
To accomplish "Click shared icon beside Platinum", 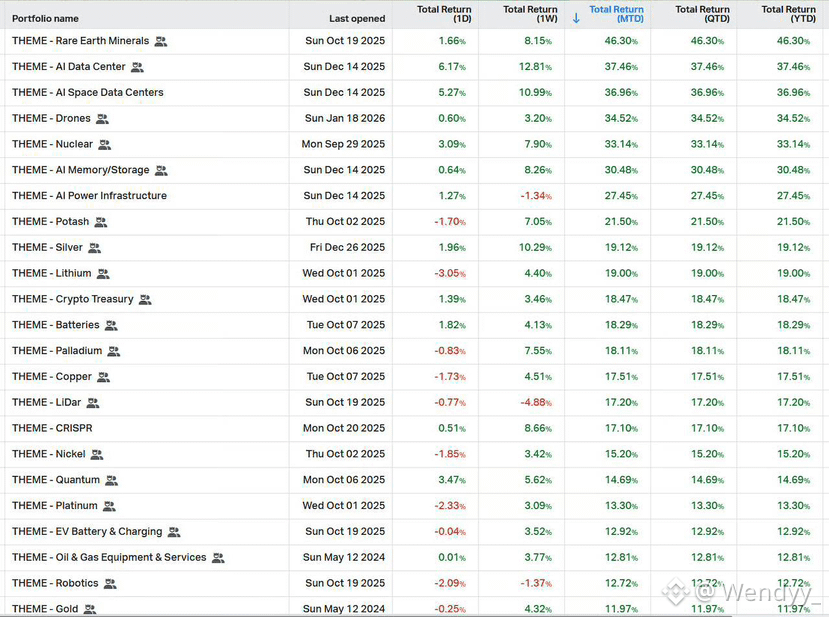I will 109,507.
